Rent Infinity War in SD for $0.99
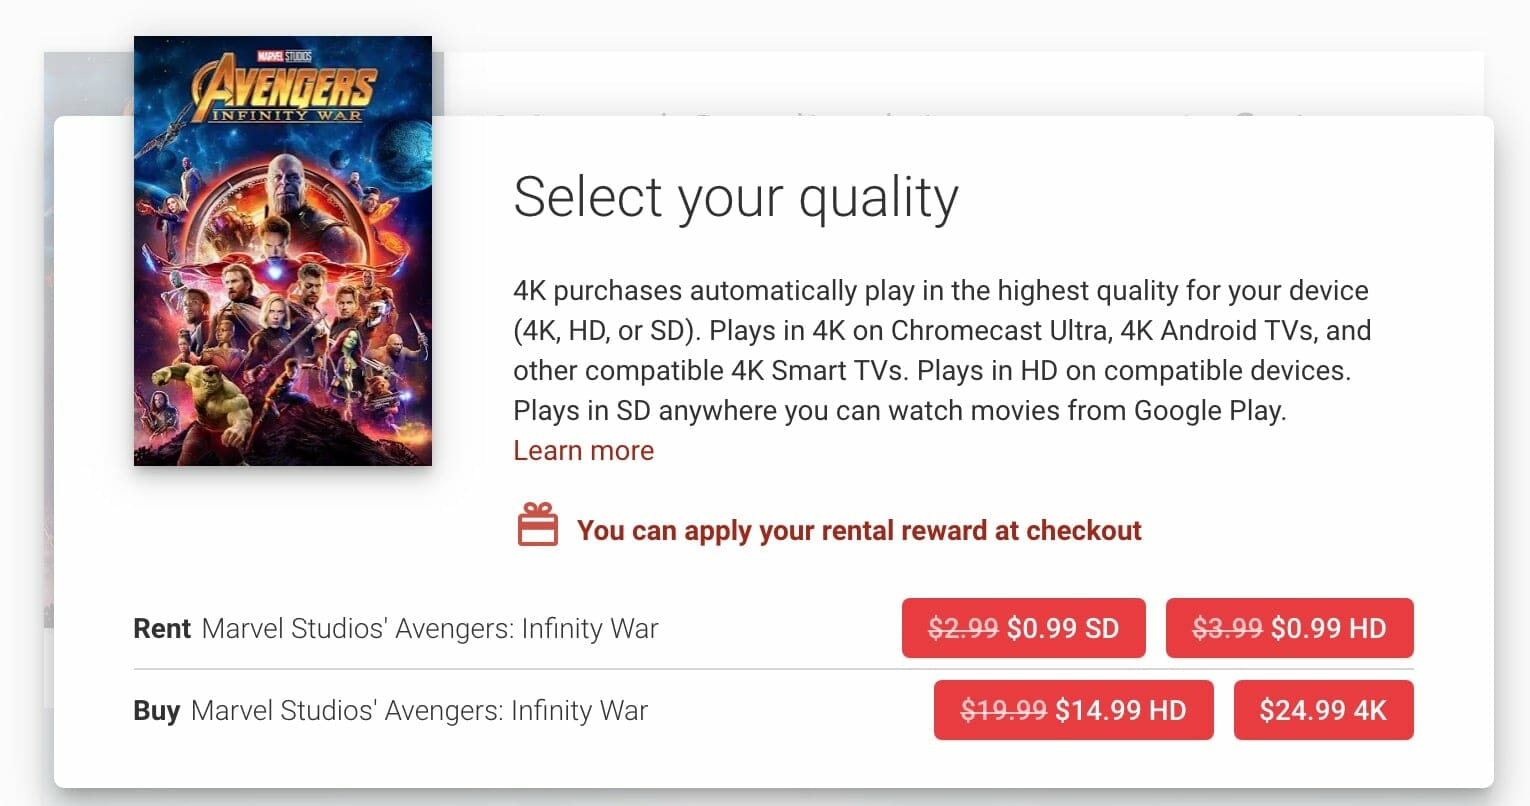The width and height of the screenshot is (1530, 806). [1023, 628]
